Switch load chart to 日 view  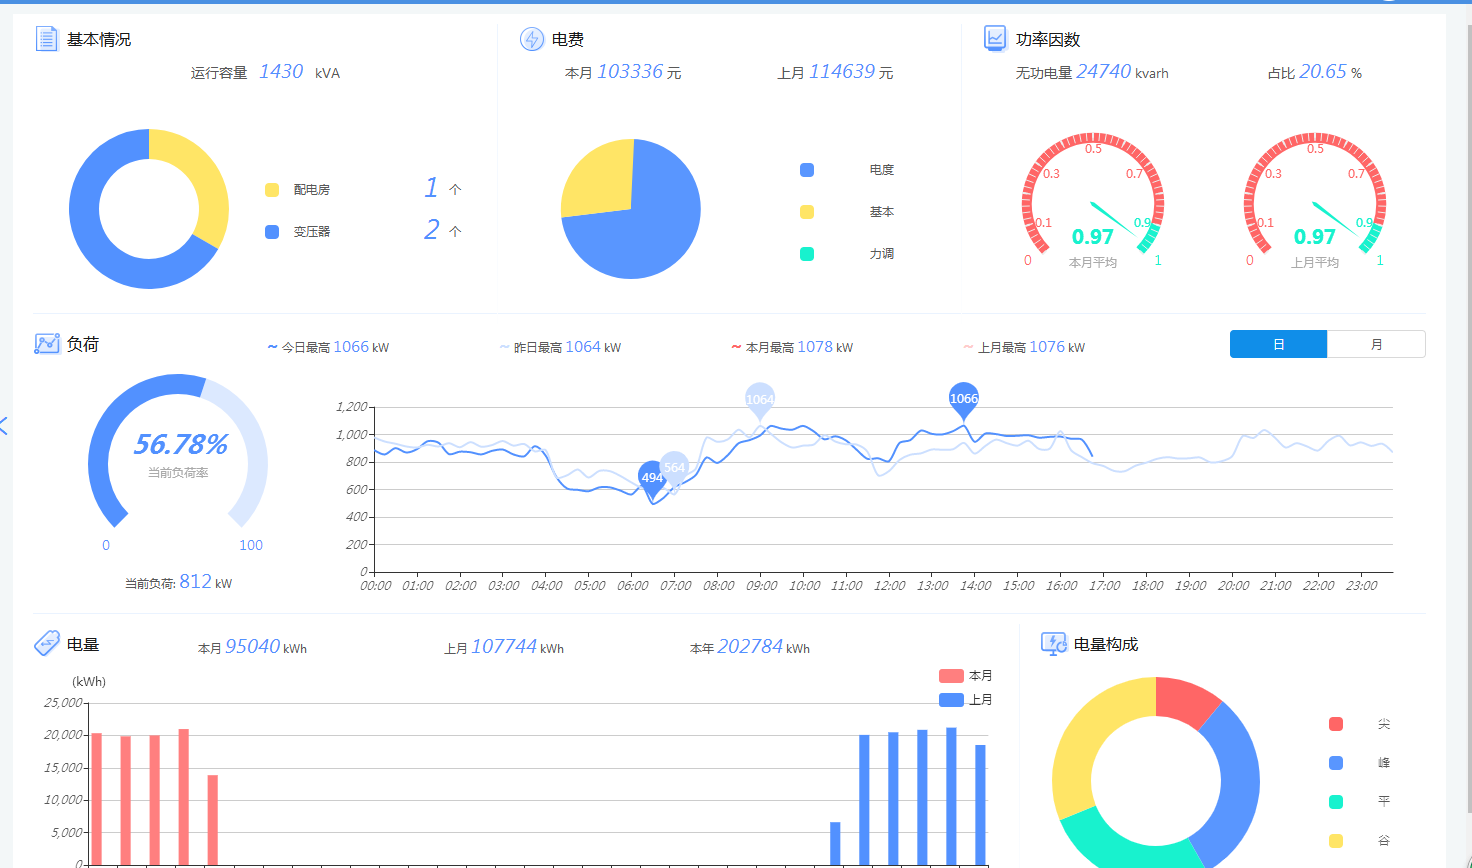pos(1278,344)
